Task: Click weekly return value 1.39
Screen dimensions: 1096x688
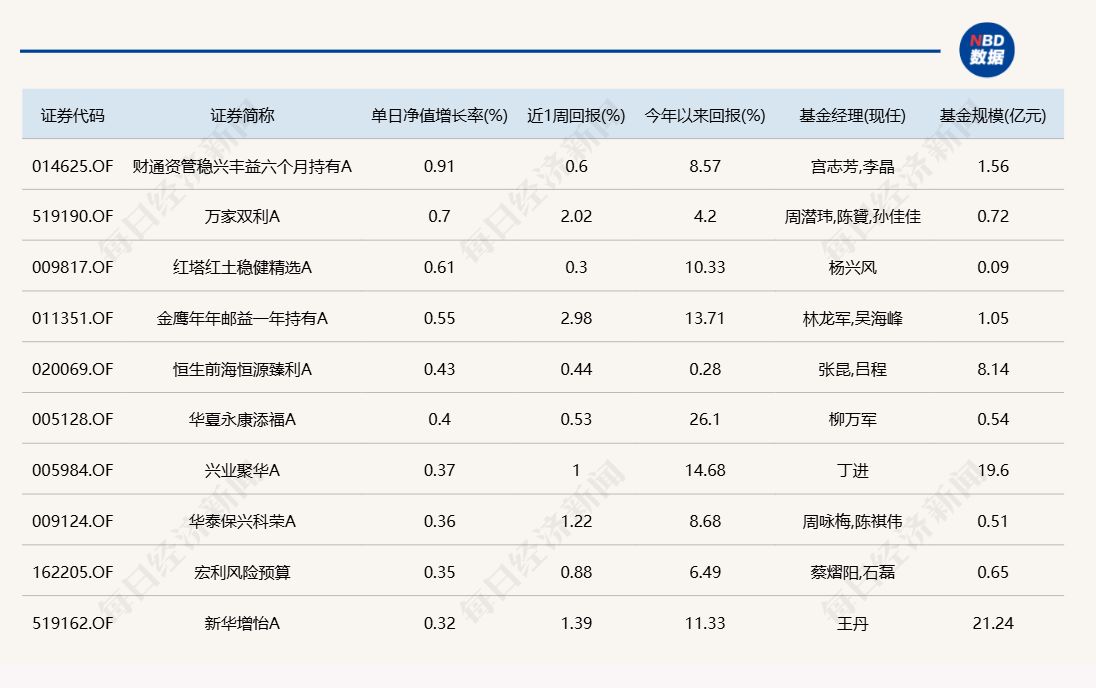Action: (576, 624)
